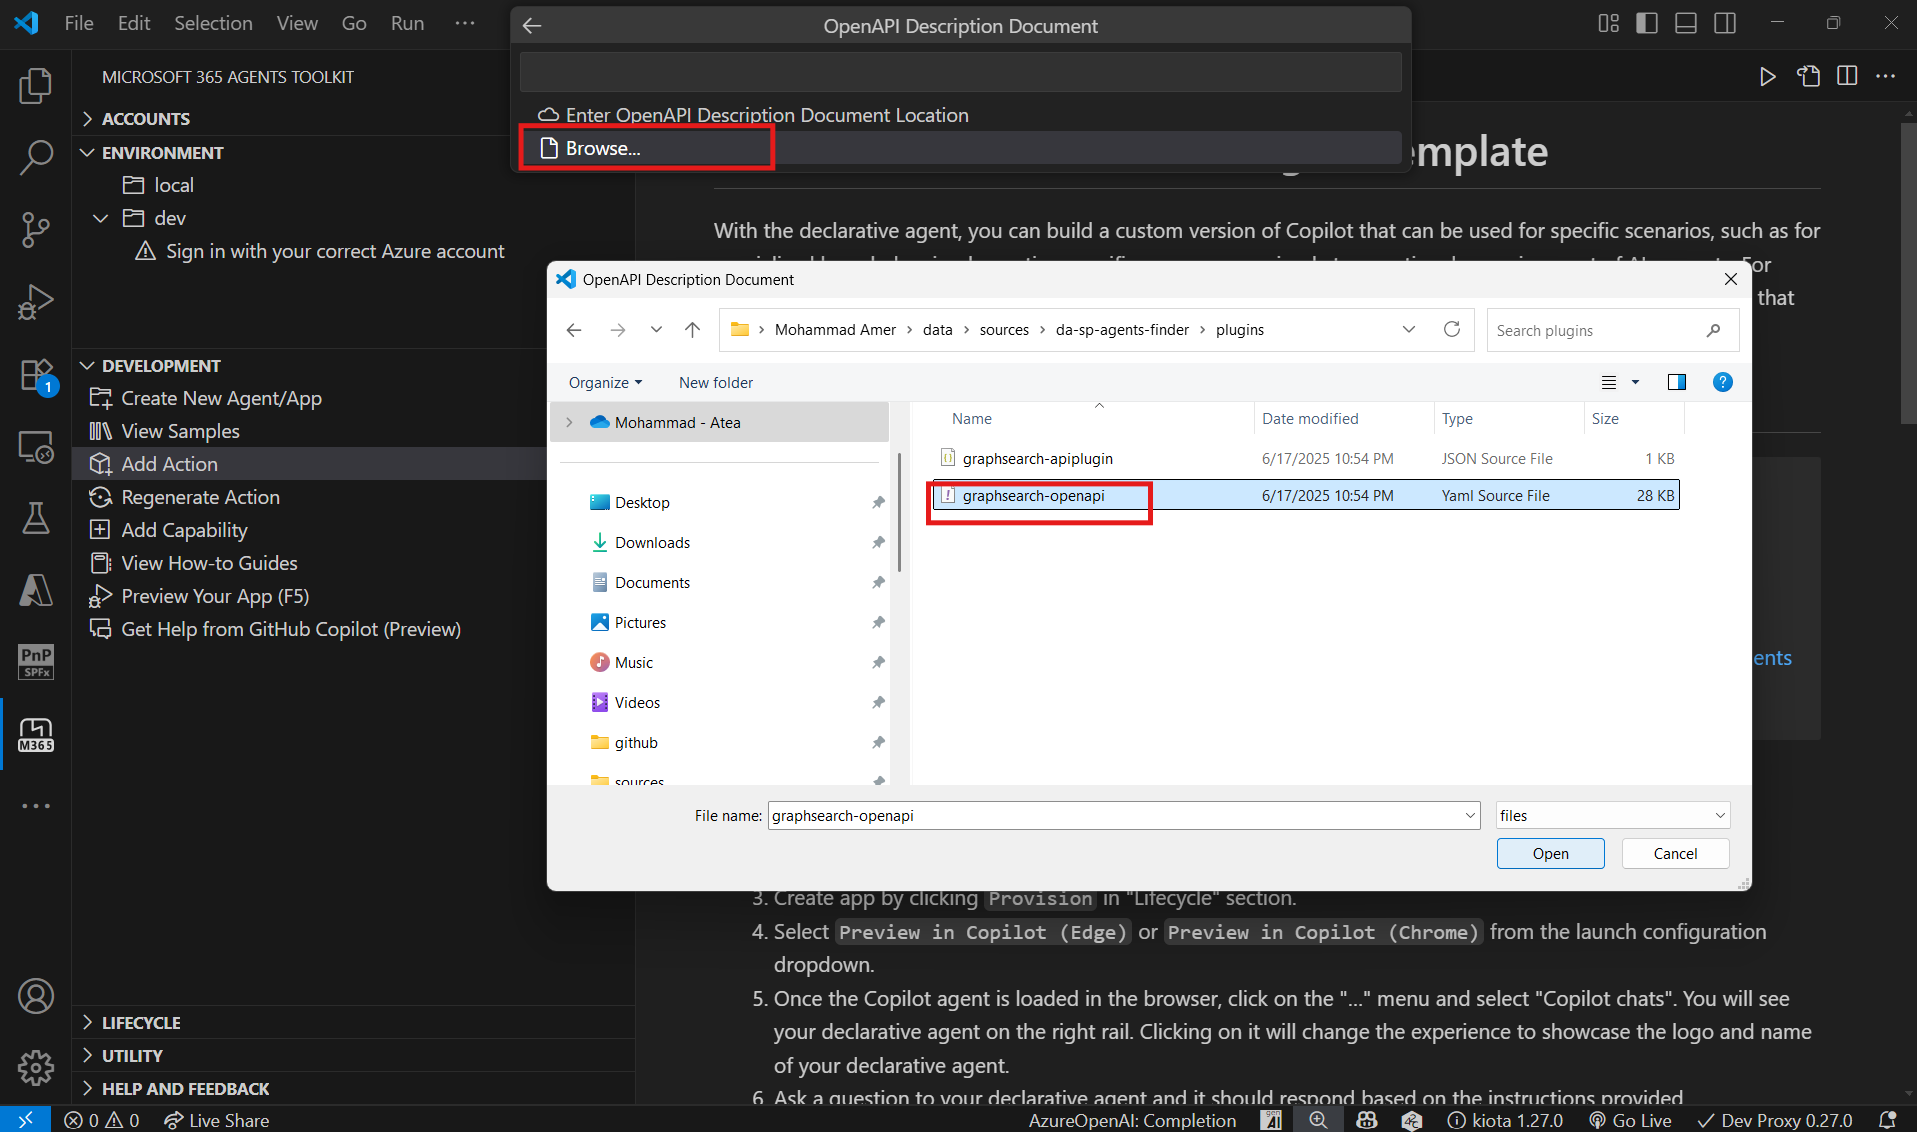Select Enter OpenAPI Description Document Location option
Image resolution: width=1917 pixels, height=1132 pixels.
pos(960,115)
